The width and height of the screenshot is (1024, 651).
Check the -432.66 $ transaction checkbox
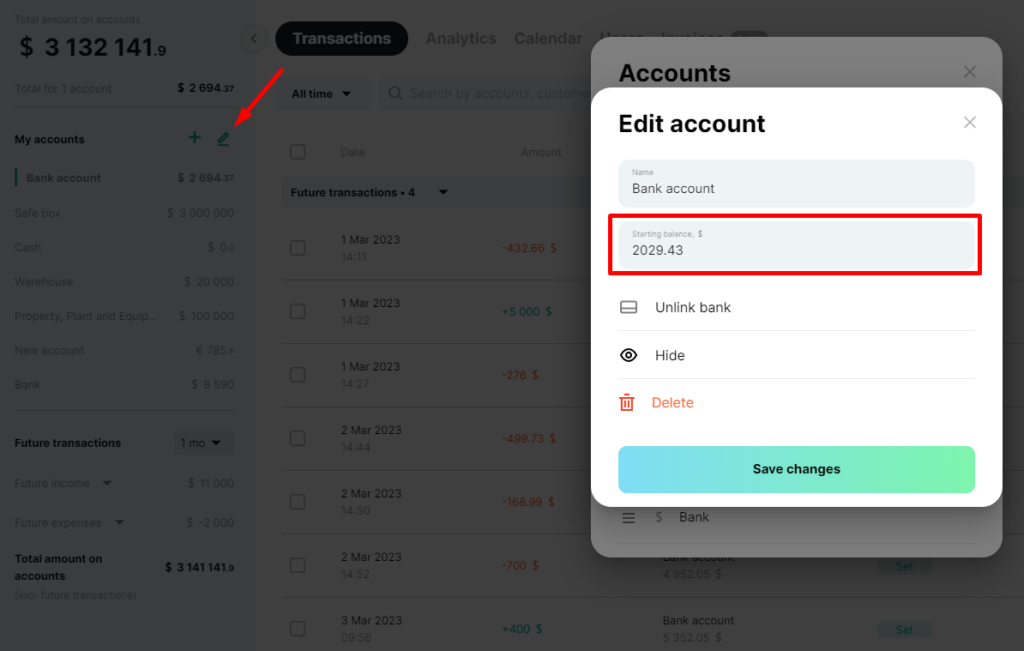pyautogui.click(x=298, y=248)
